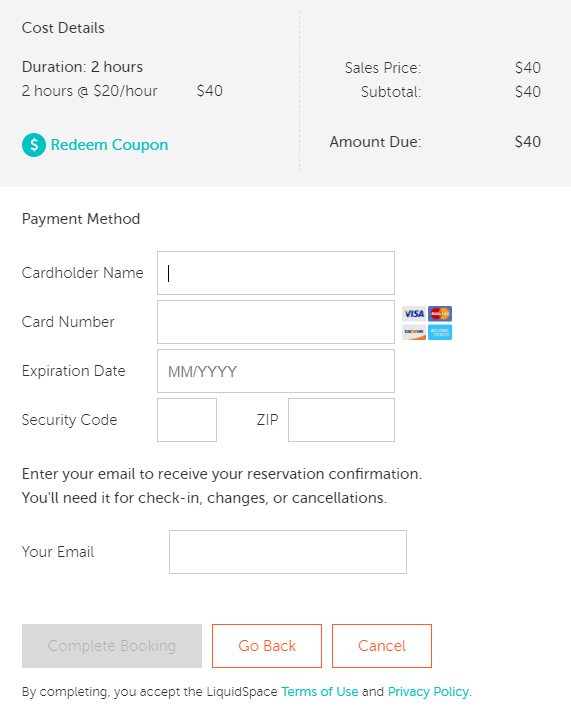Focus the Security Code box
Image resolution: width=571 pixels, height=709 pixels.
(187, 420)
